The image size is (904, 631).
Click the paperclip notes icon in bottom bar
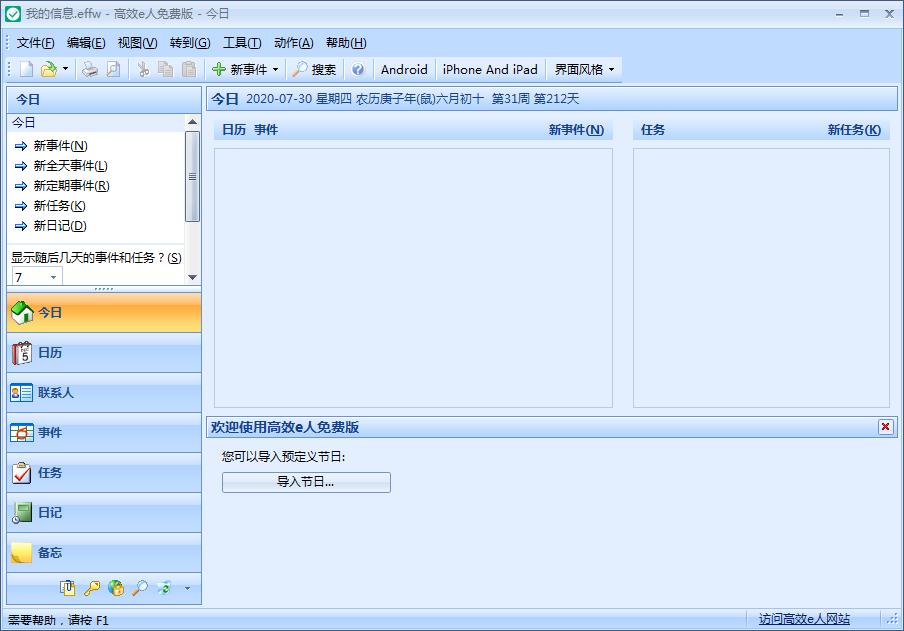click(x=67, y=588)
